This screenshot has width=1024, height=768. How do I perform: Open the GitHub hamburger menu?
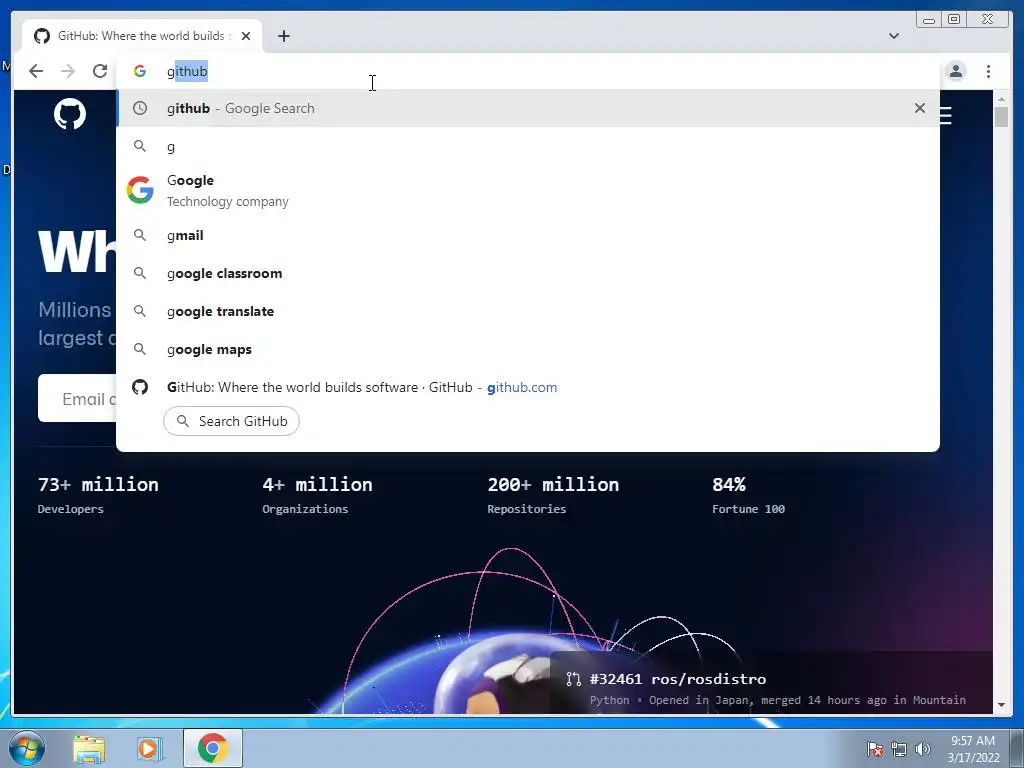point(946,116)
